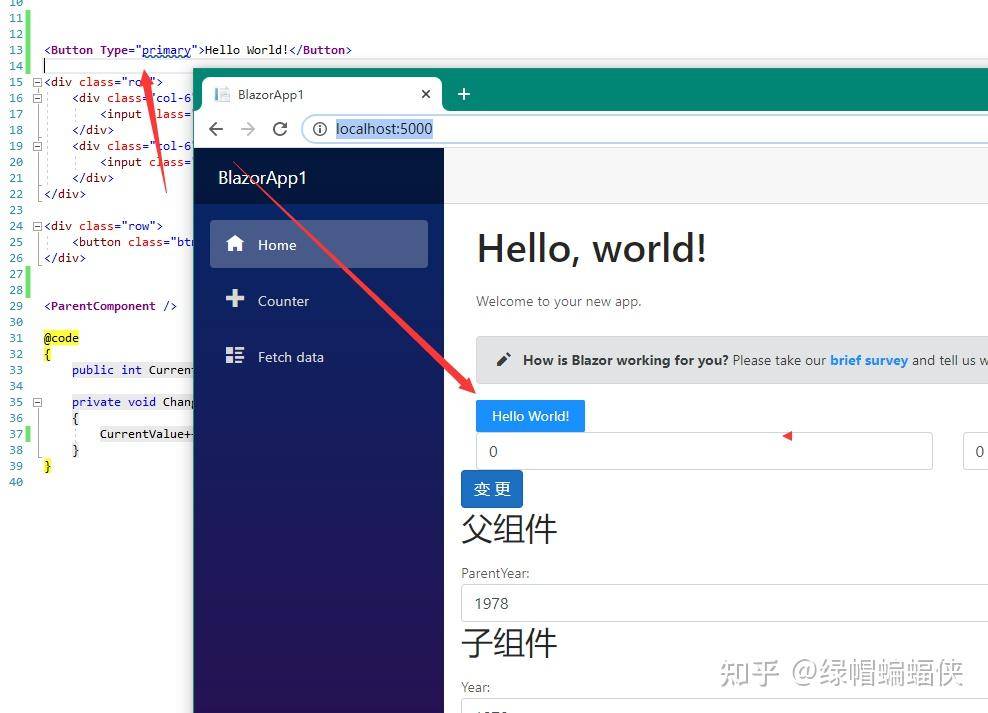Open the brief survey link
This screenshot has height=713, width=988.
tap(868, 360)
